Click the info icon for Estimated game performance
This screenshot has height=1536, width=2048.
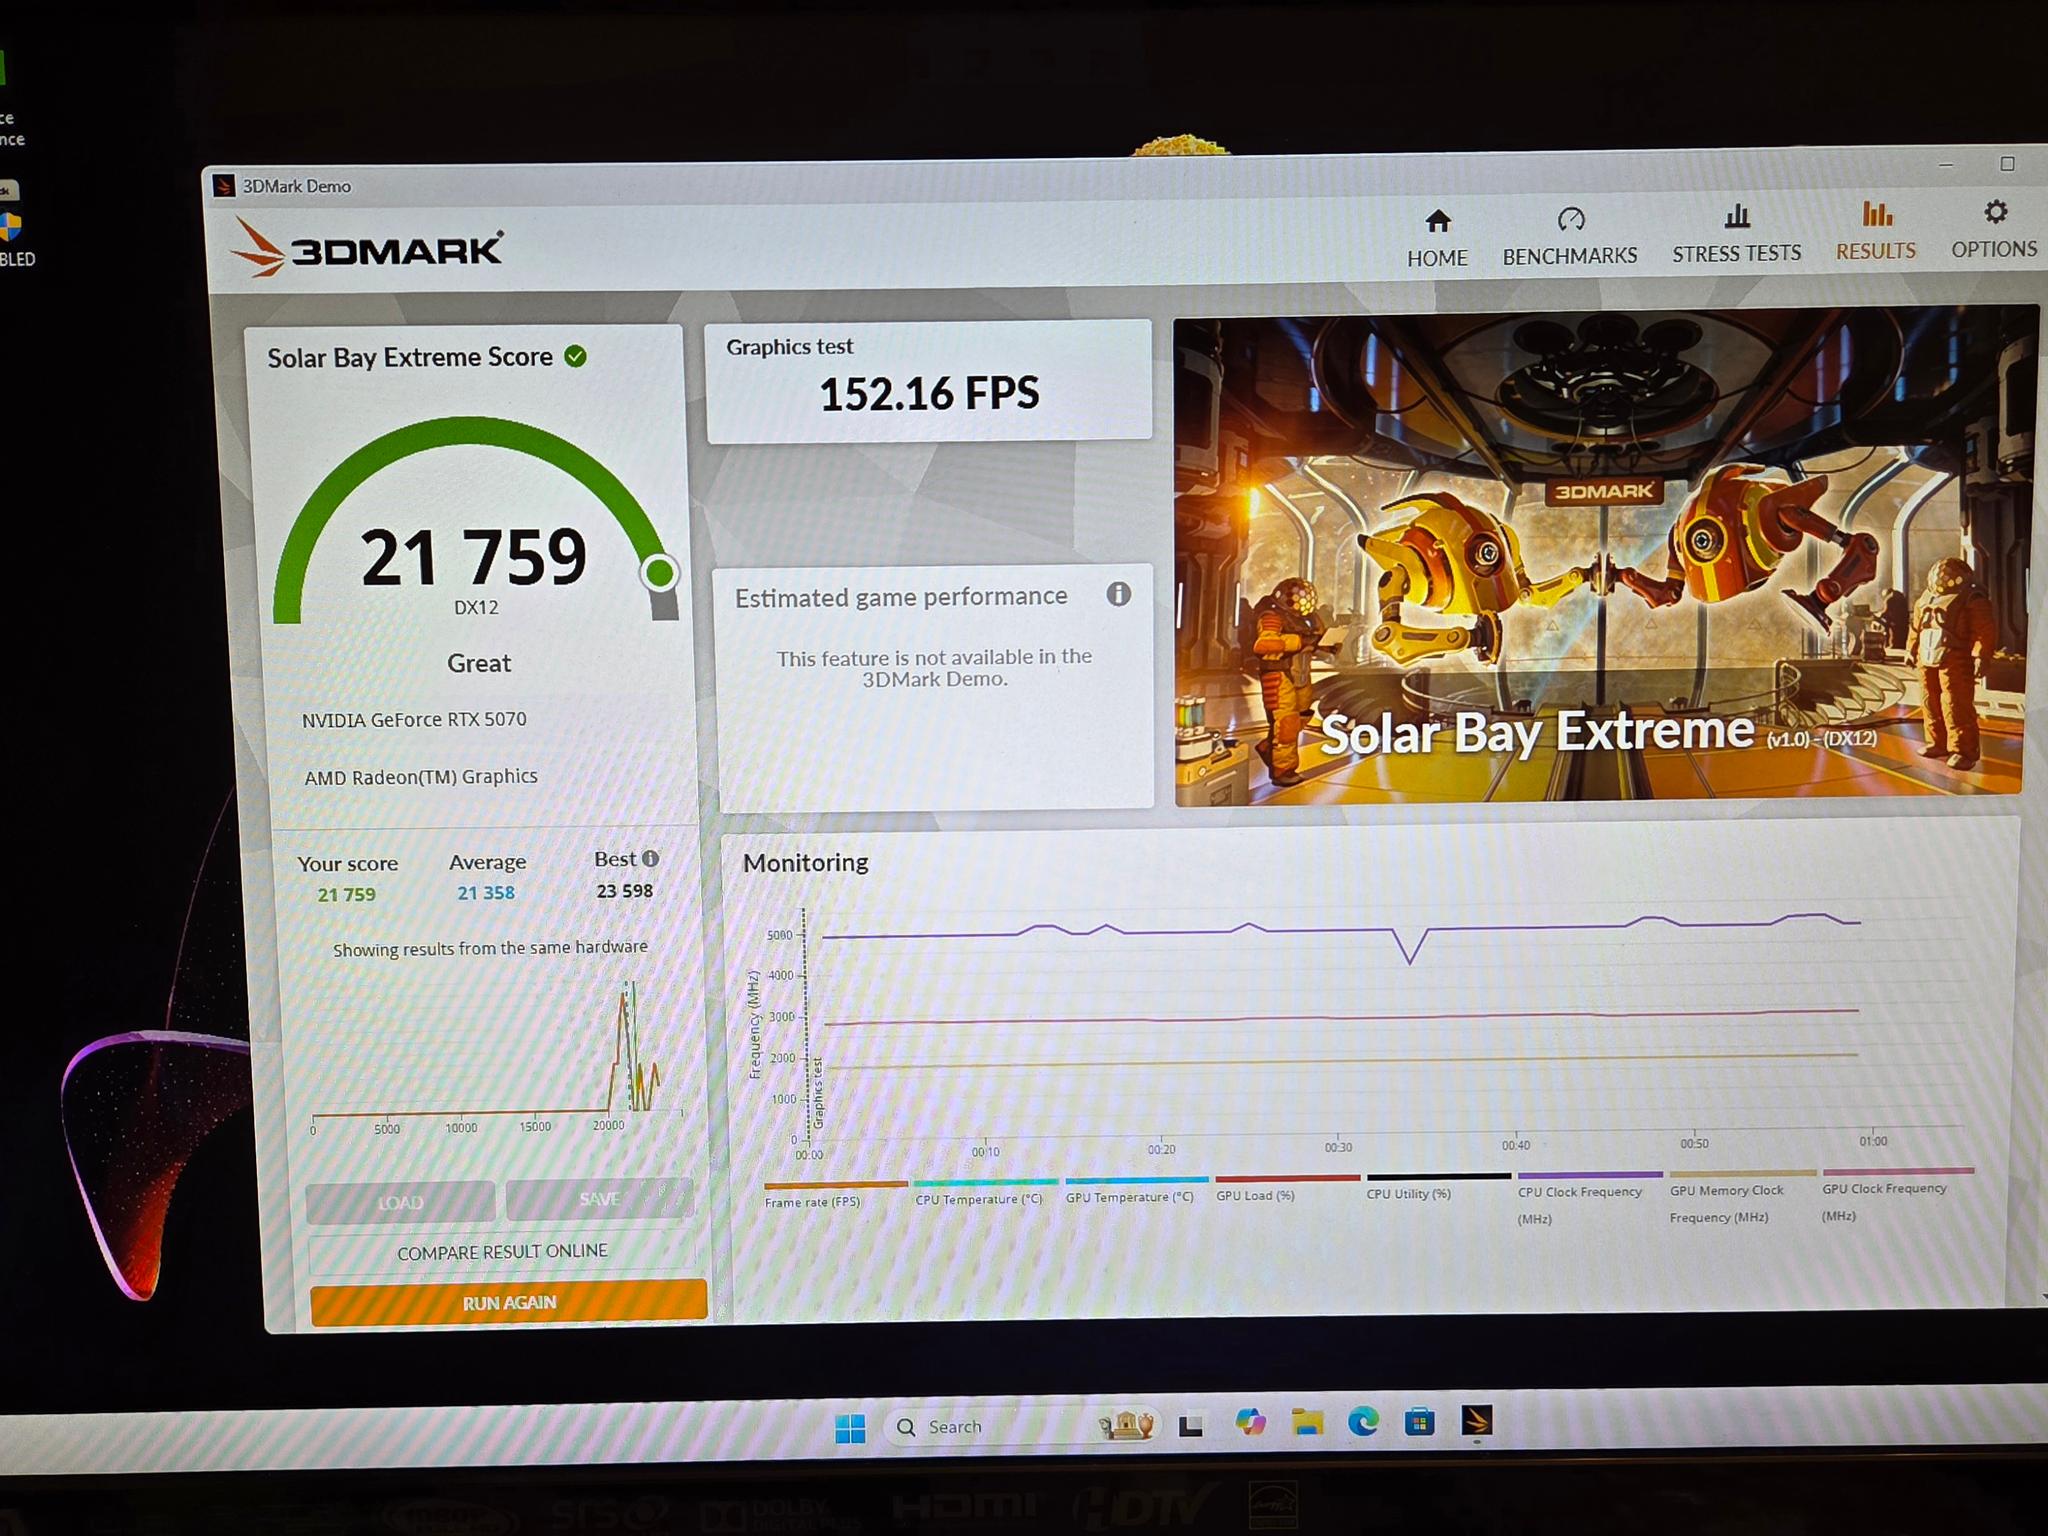point(1118,594)
